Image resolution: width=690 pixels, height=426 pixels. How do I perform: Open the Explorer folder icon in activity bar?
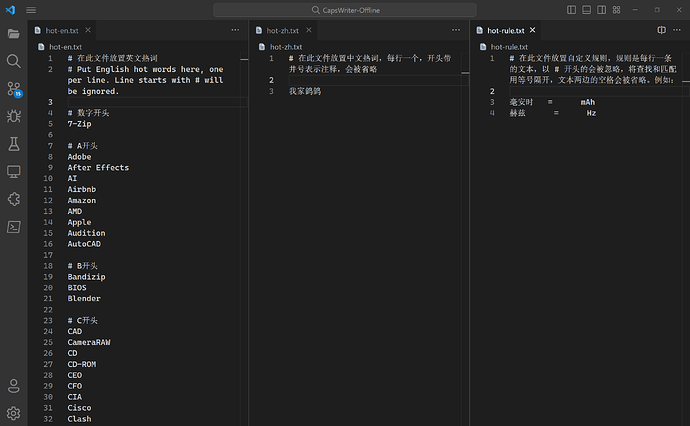[14, 33]
